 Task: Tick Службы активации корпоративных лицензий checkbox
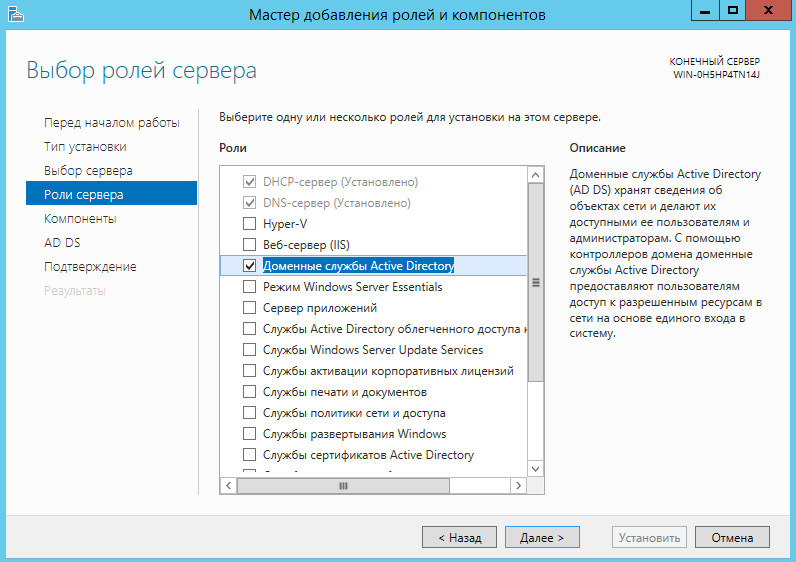249,371
